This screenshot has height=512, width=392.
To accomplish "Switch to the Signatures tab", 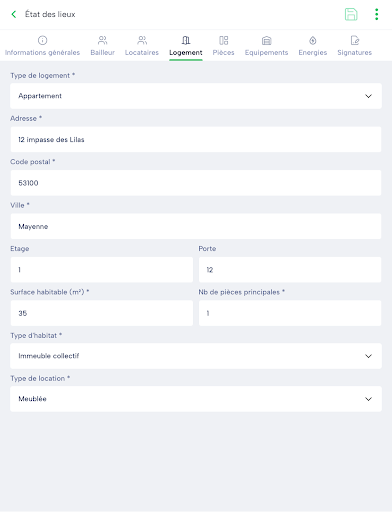I will (x=355, y=45).
